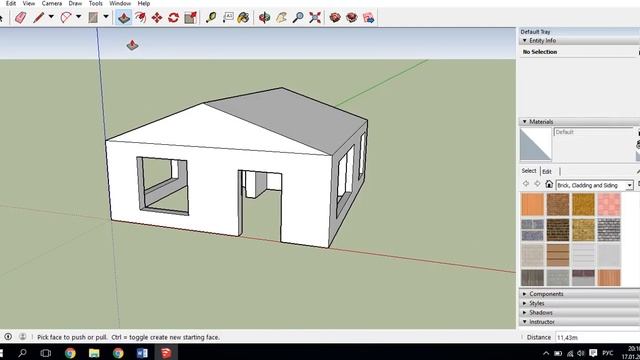Open the Extension Warehouse icon
The image size is (640, 360).
click(351, 18)
